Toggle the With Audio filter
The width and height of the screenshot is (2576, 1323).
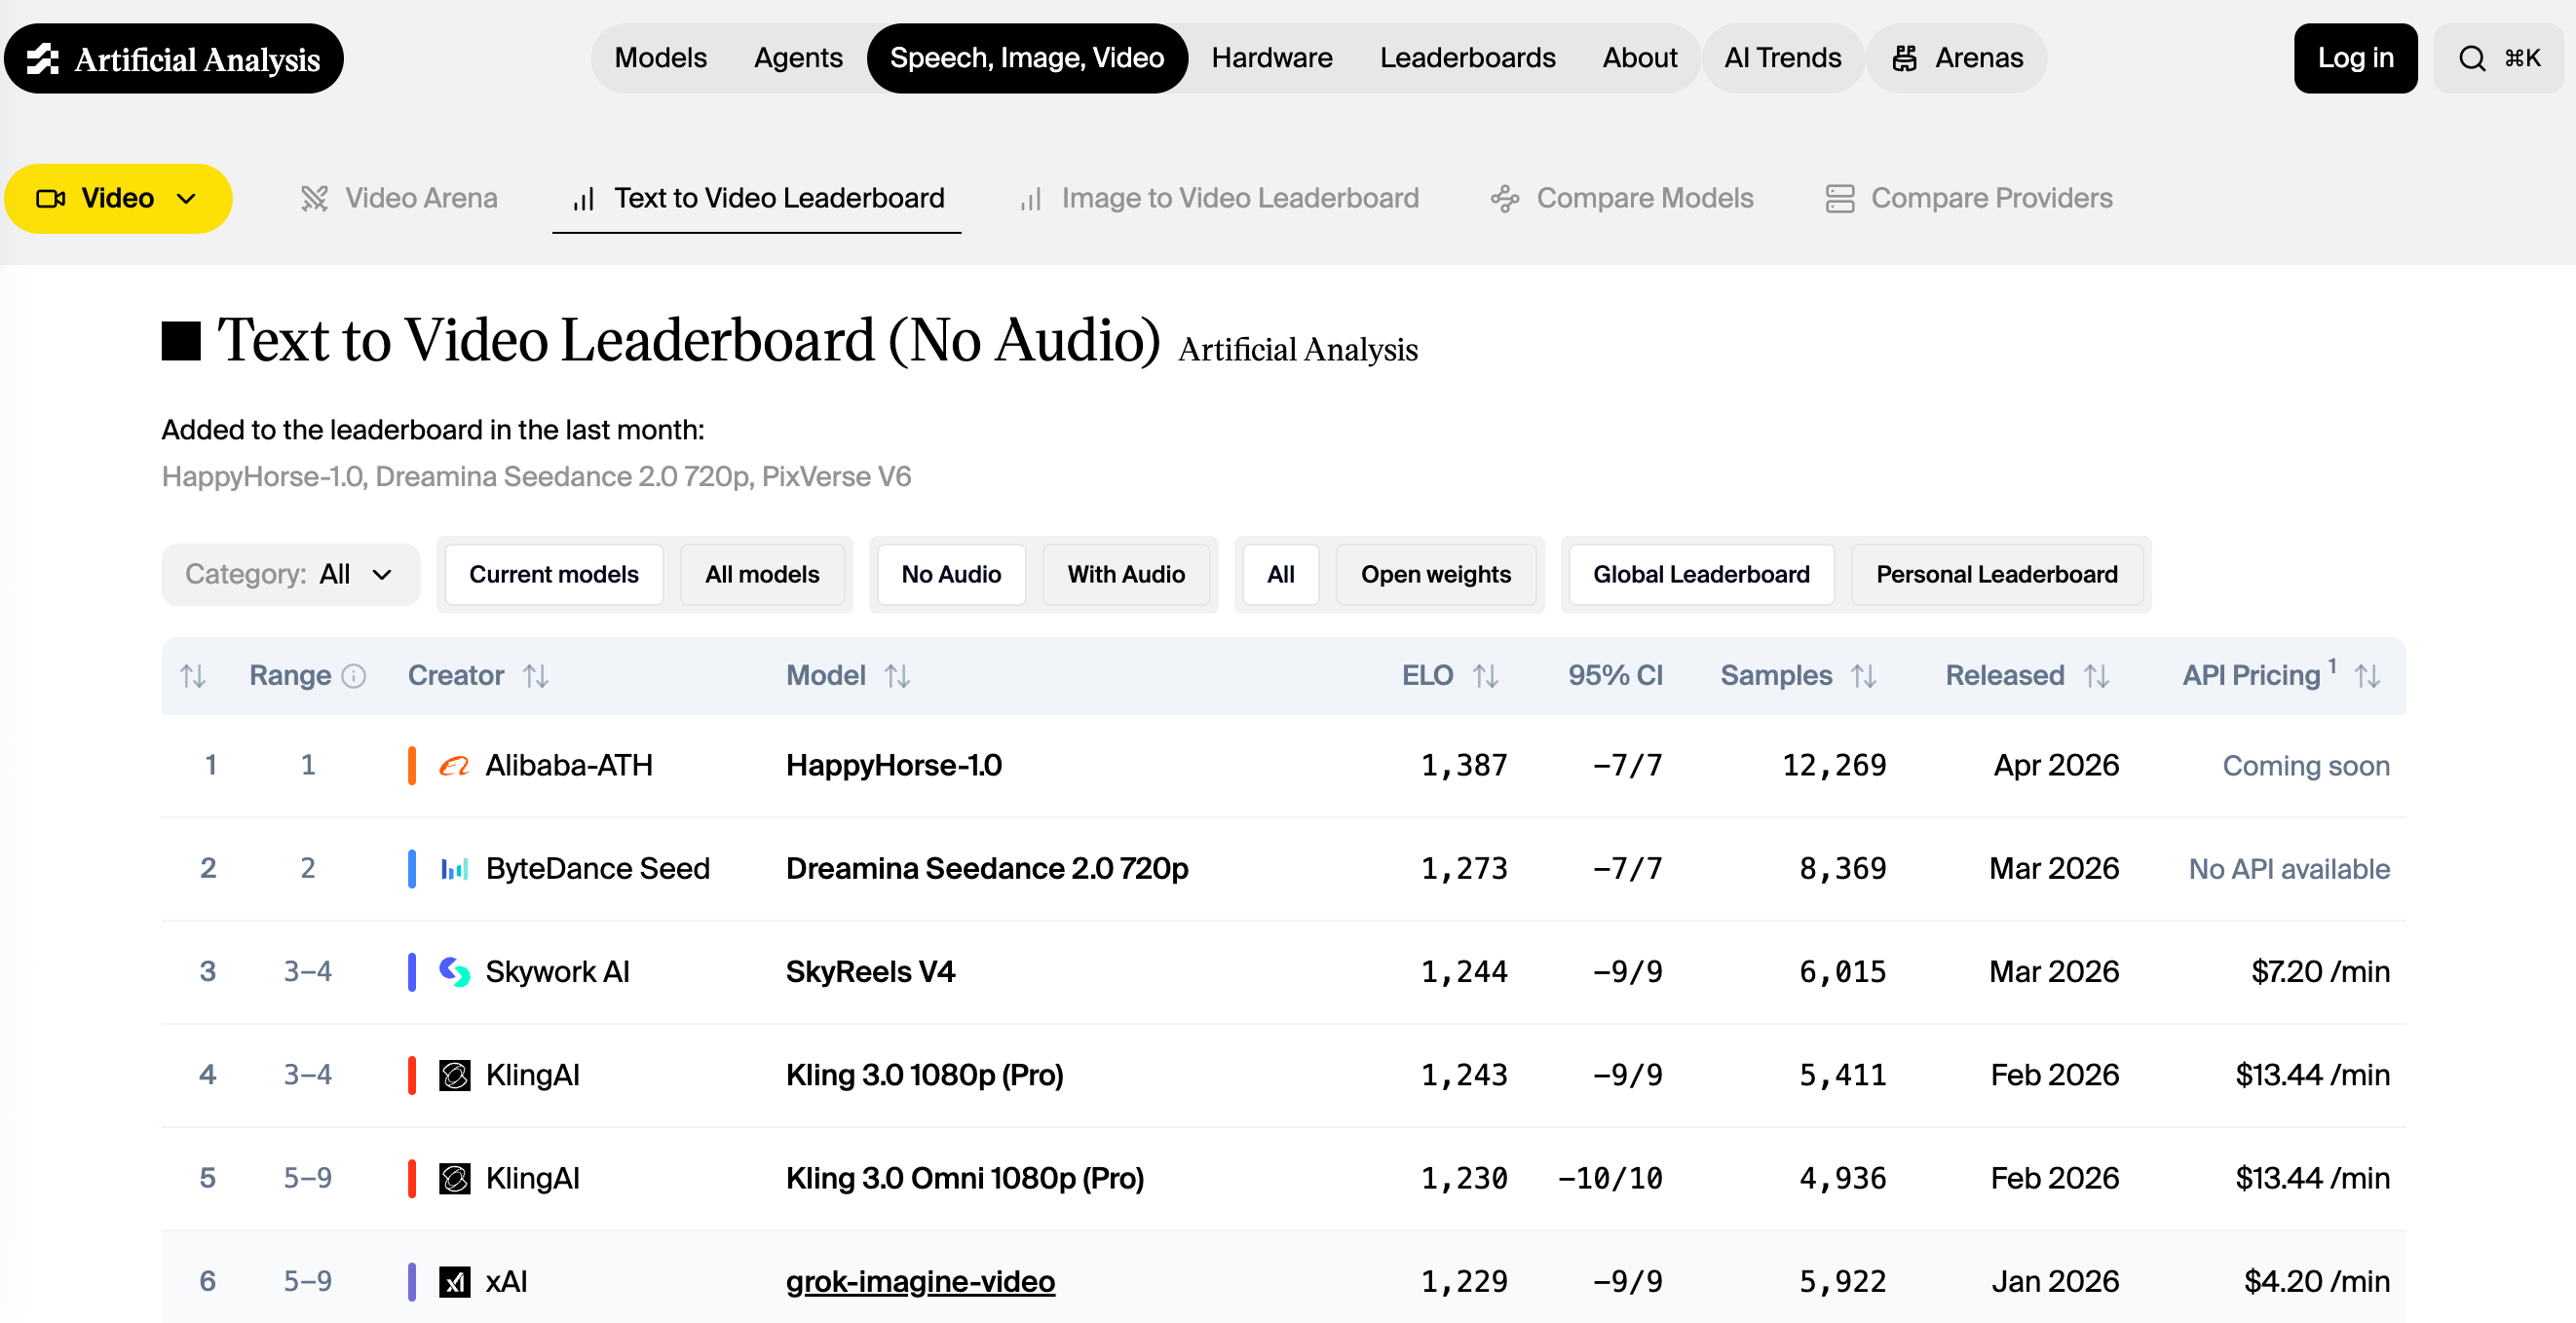coord(1125,574)
